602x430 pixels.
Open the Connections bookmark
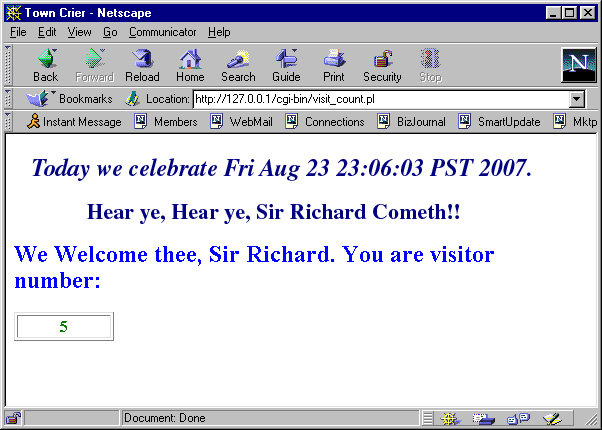[x=325, y=122]
